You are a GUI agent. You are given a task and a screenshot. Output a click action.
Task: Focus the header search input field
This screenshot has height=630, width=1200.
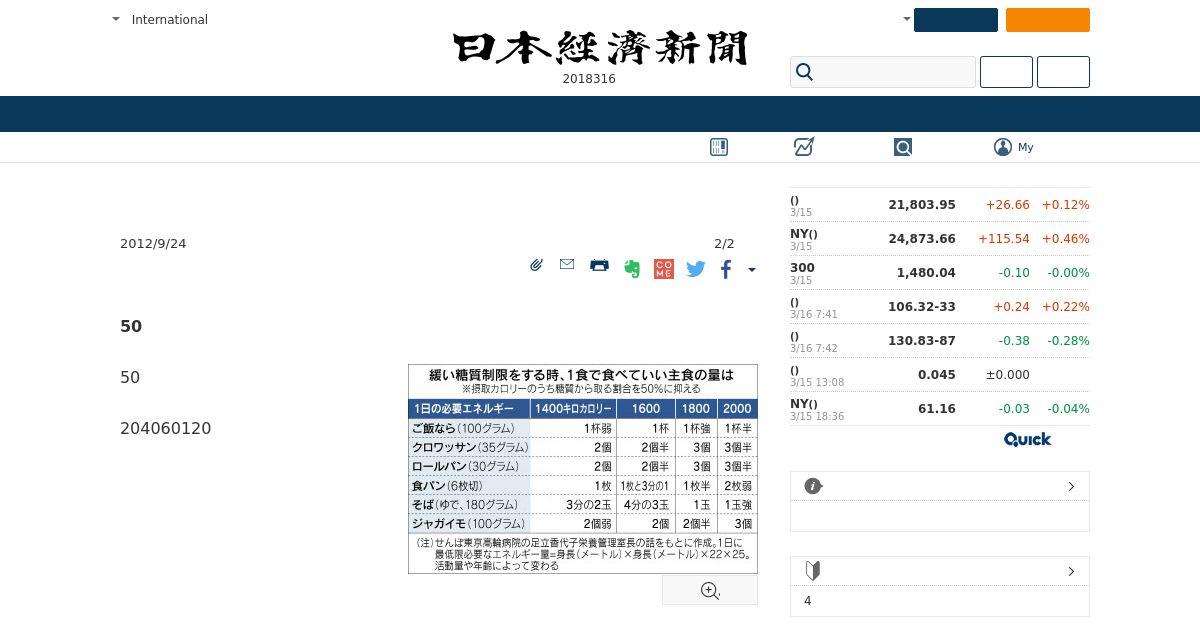coord(883,72)
